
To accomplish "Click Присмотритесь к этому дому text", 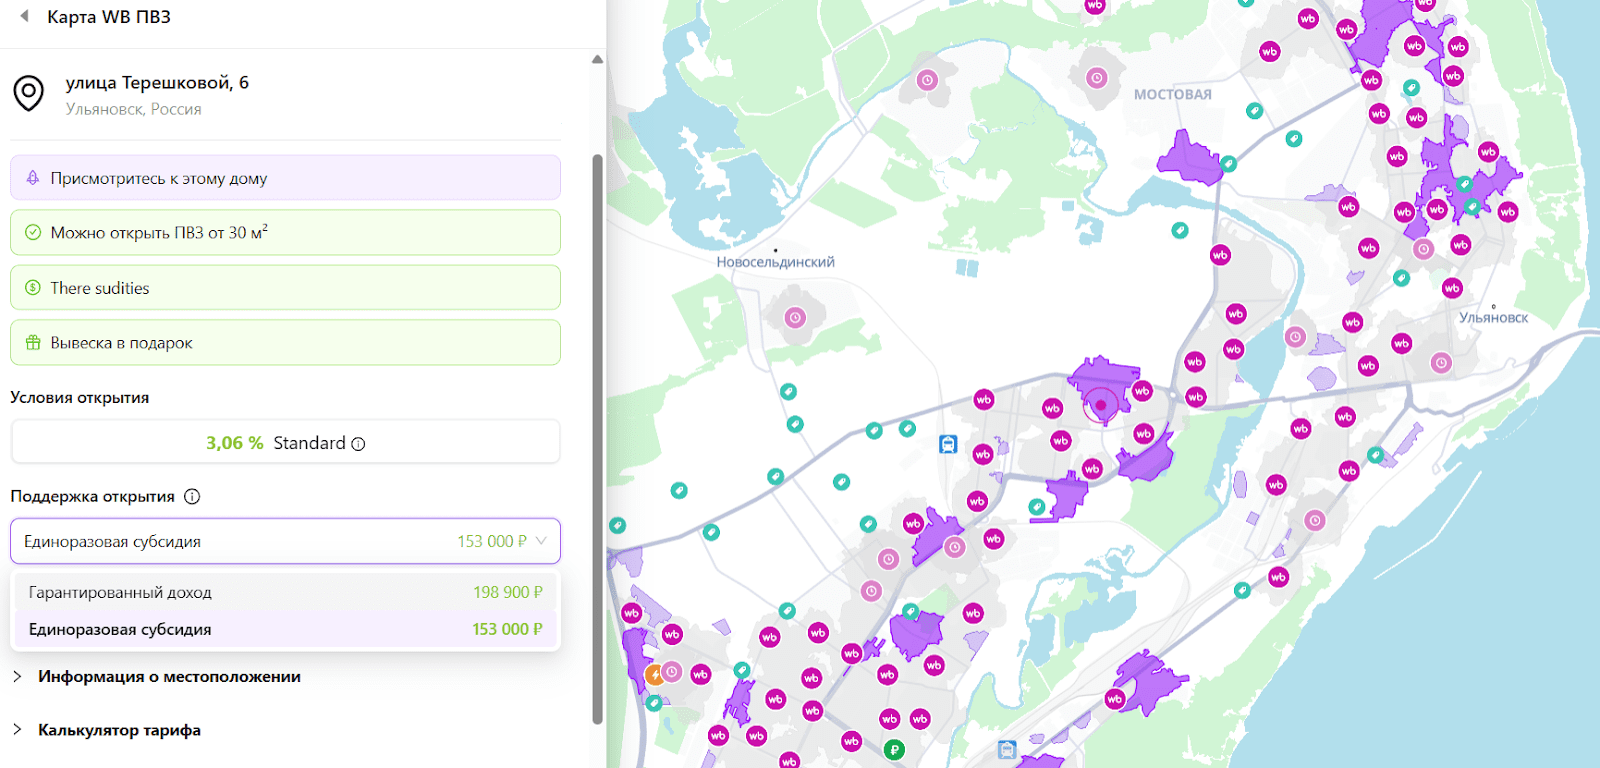I will point(159,178).
